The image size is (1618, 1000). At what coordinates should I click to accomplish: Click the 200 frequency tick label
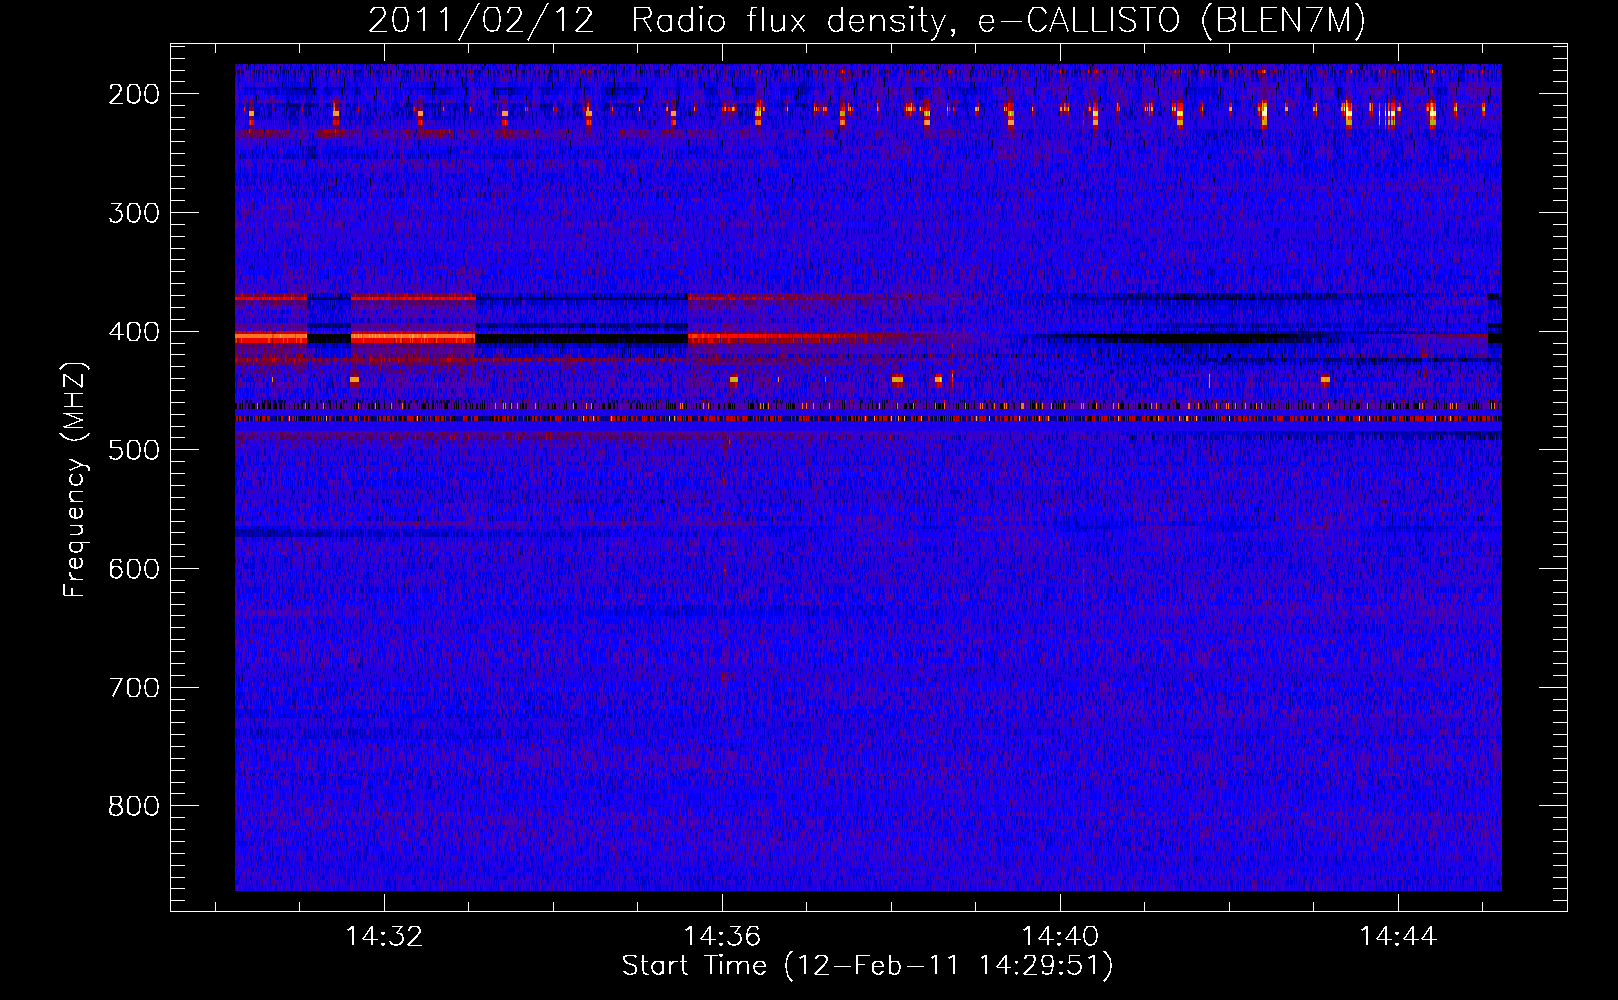click(133, 94)
